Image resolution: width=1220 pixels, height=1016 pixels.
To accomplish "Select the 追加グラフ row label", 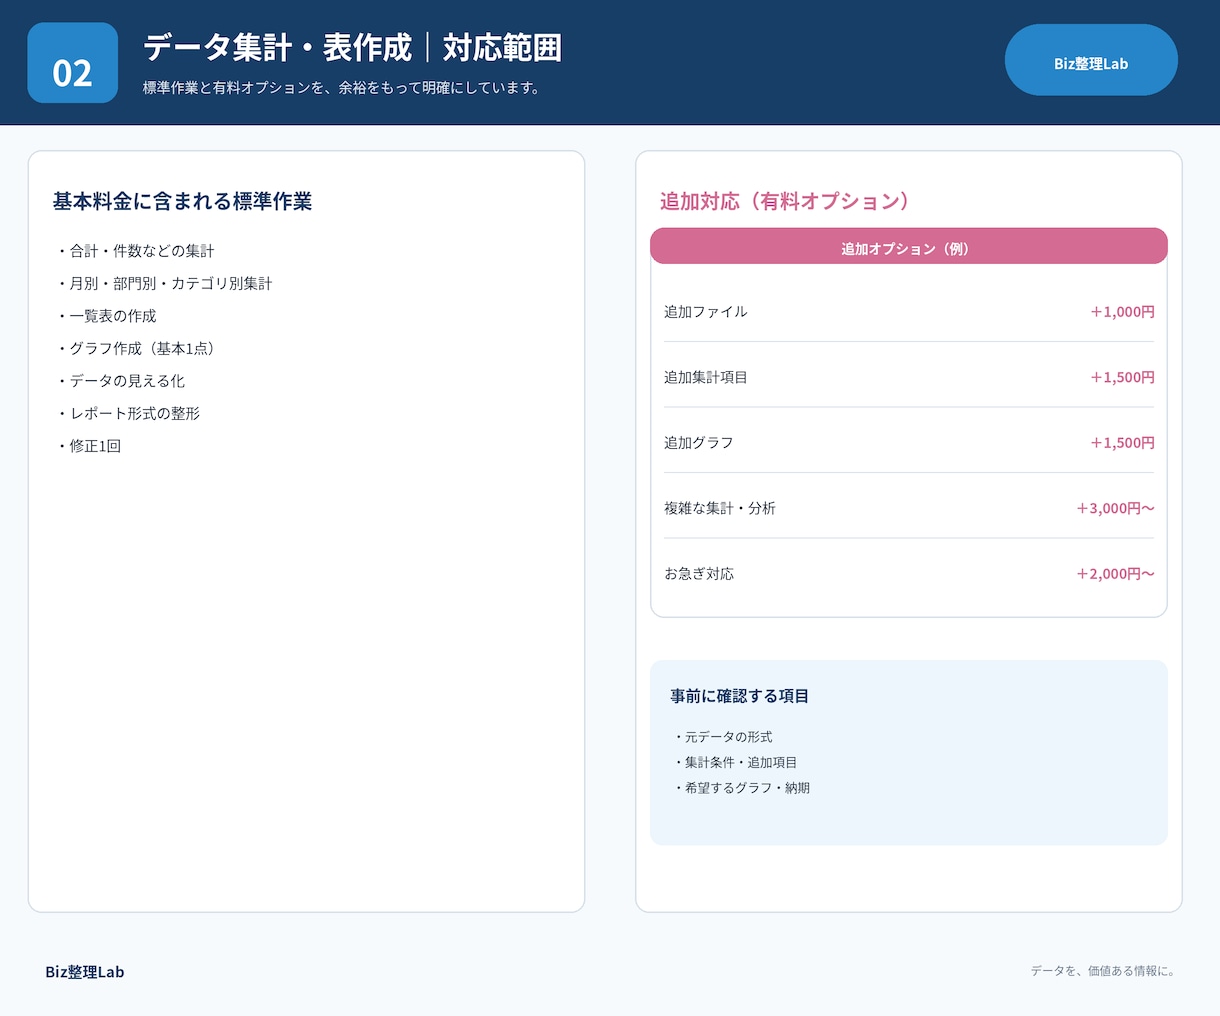I will coord(699,443).
